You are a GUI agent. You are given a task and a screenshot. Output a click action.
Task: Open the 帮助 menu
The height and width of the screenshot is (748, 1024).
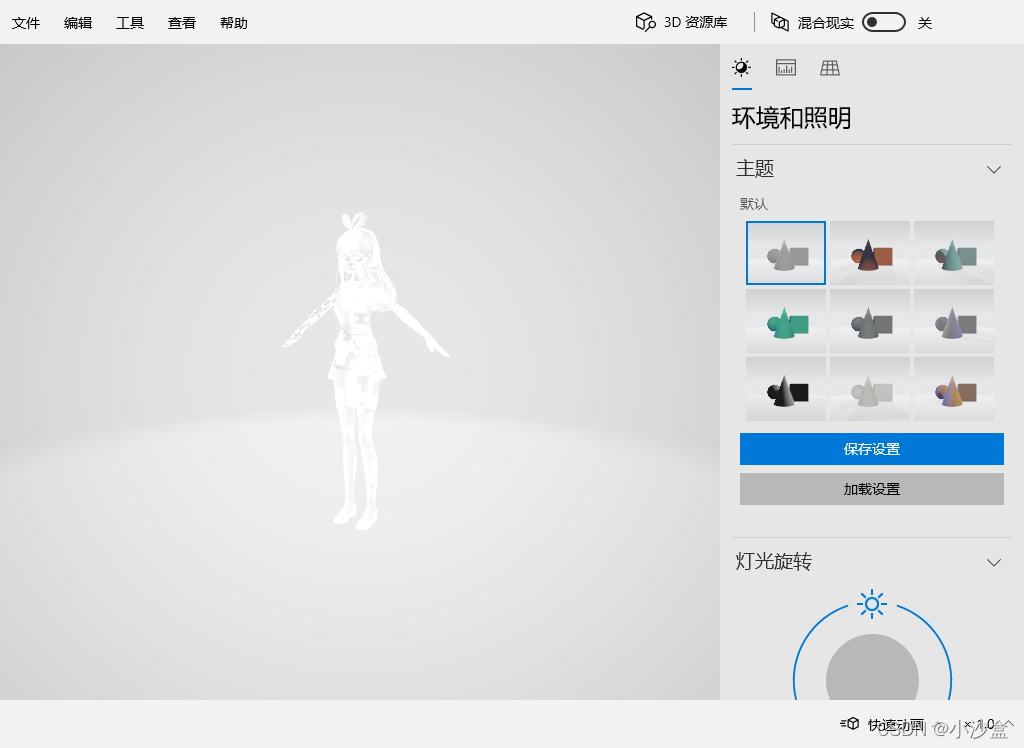tap(234, 23)
